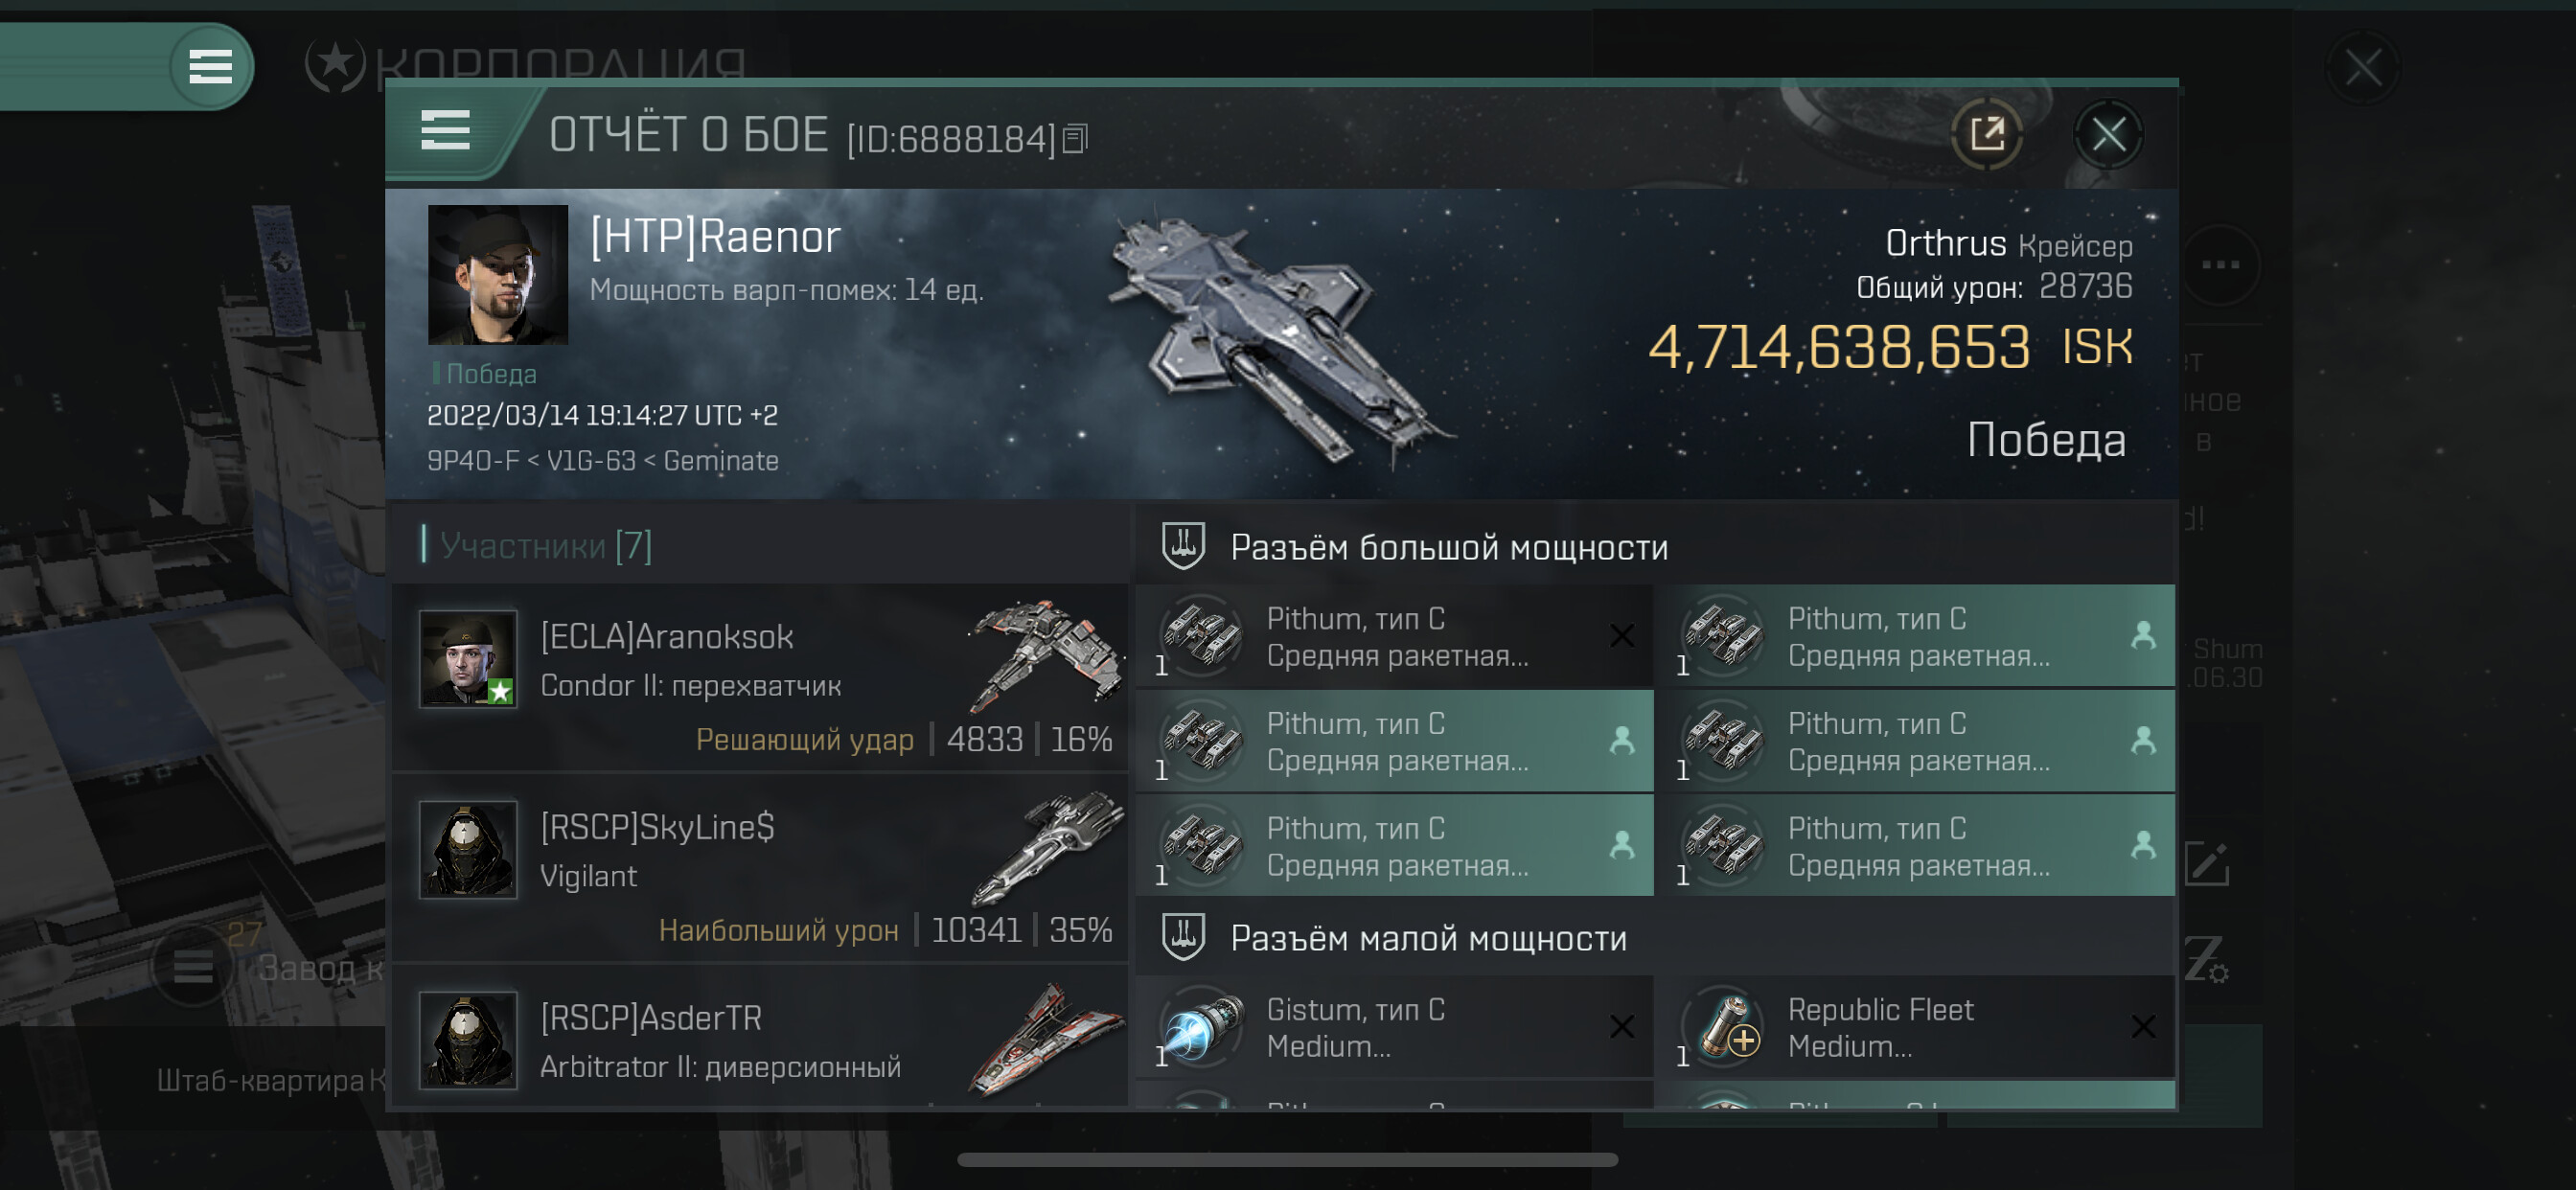Click the bottom-right Pithum launcher in high slots
This screenshot has width=2576, height=1190.
coord(1916,846)
